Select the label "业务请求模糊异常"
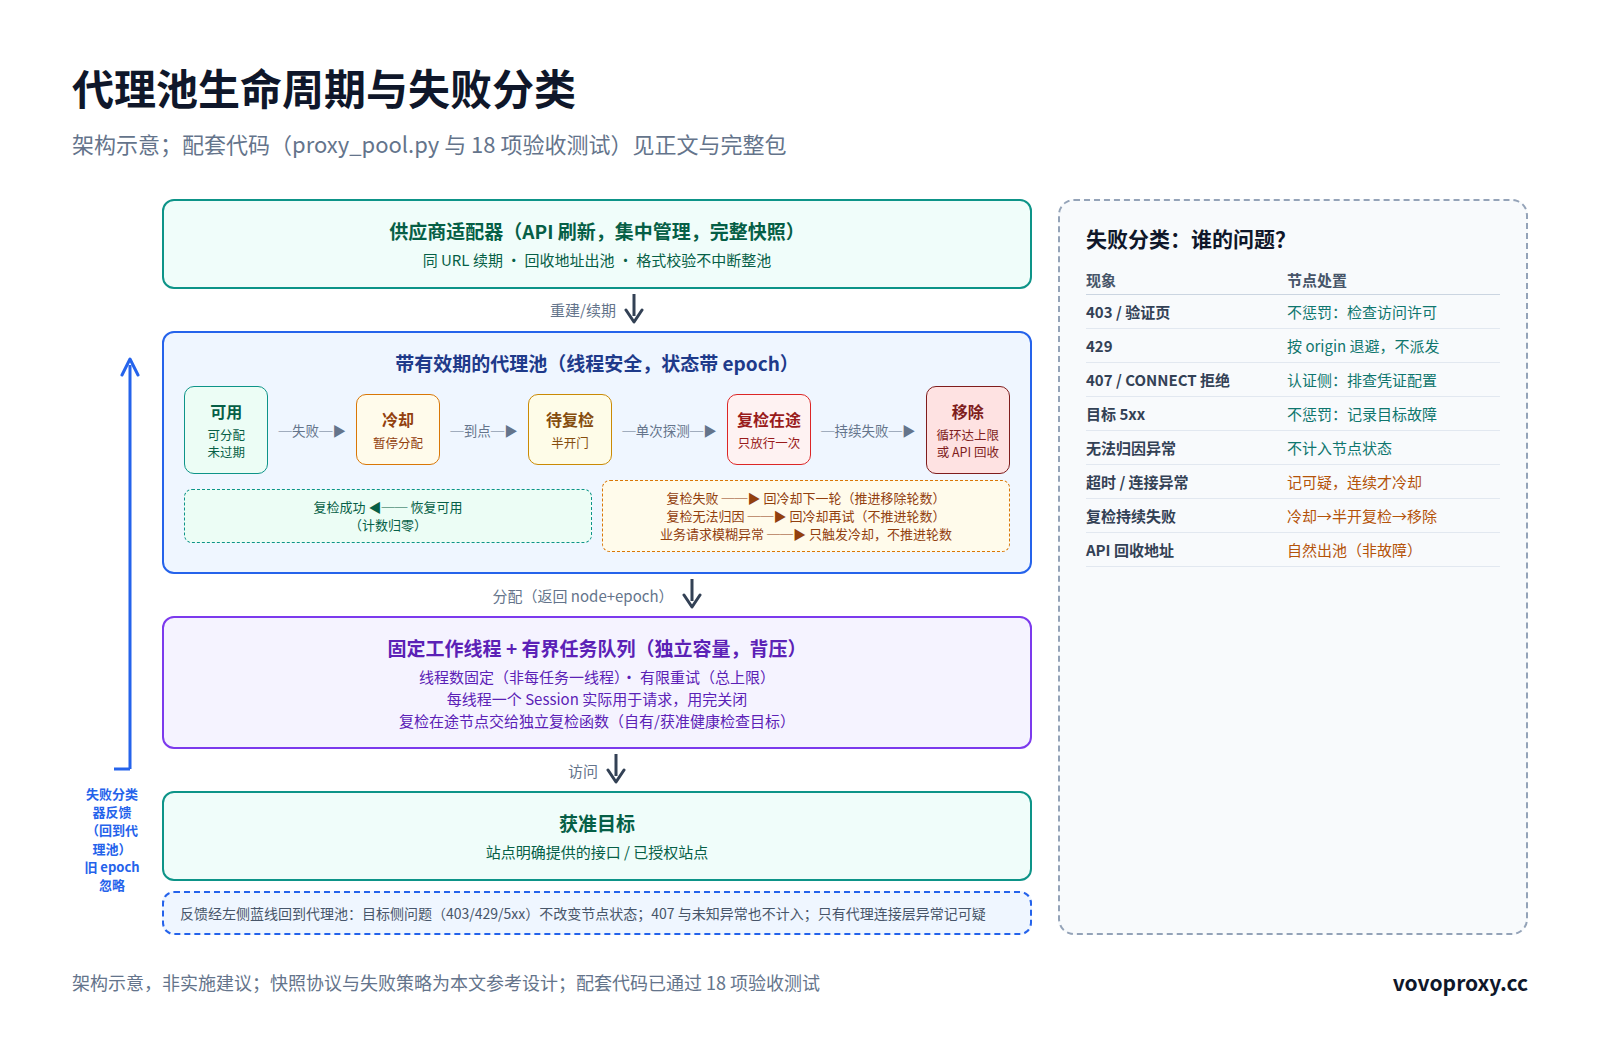The height and width of the screenshot is (1054, 1600). coord(712,535)
